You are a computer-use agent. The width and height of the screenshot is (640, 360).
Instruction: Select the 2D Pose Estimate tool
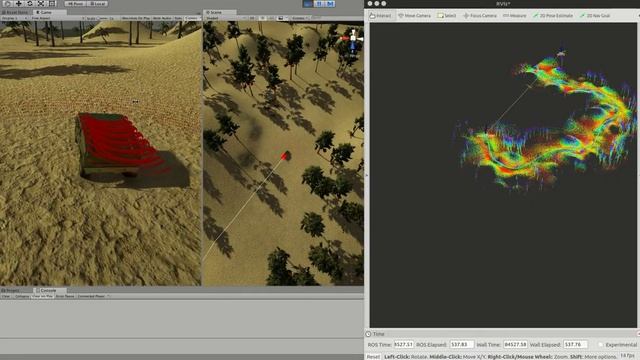pos(553,16)
